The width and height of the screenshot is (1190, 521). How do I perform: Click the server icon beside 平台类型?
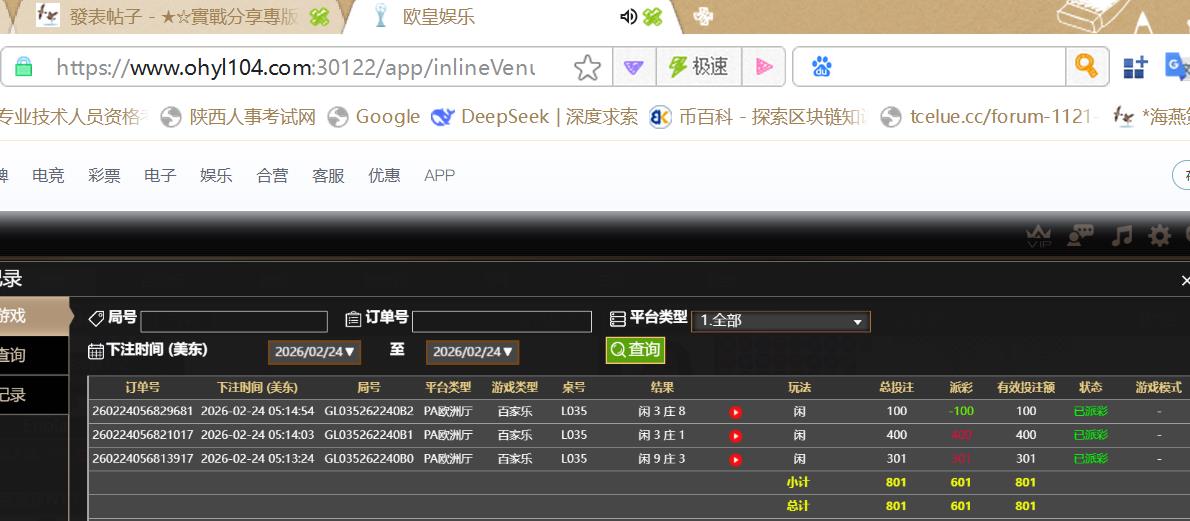[618, 319]
